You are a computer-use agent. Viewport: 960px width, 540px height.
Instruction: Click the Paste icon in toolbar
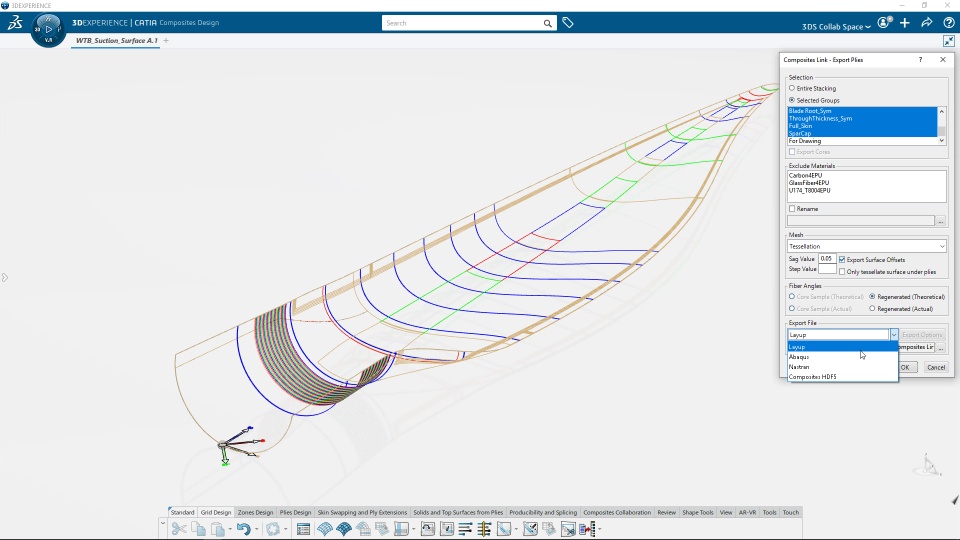[x=217, y=528]
